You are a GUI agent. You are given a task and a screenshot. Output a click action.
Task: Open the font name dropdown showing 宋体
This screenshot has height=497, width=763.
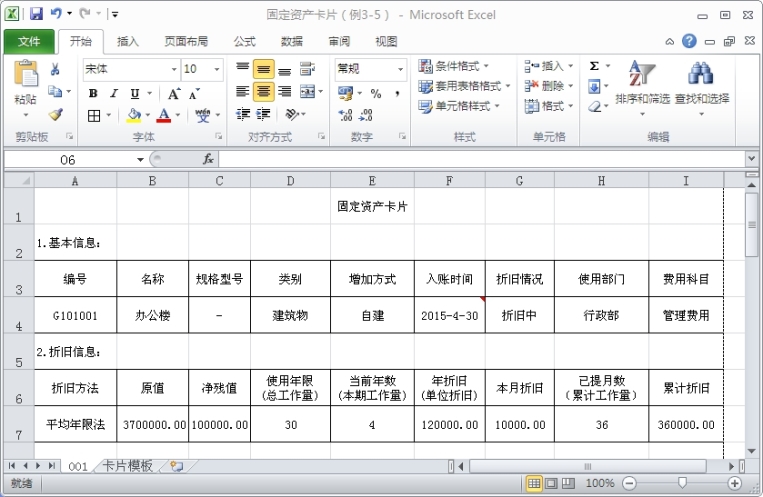(174, 69)
